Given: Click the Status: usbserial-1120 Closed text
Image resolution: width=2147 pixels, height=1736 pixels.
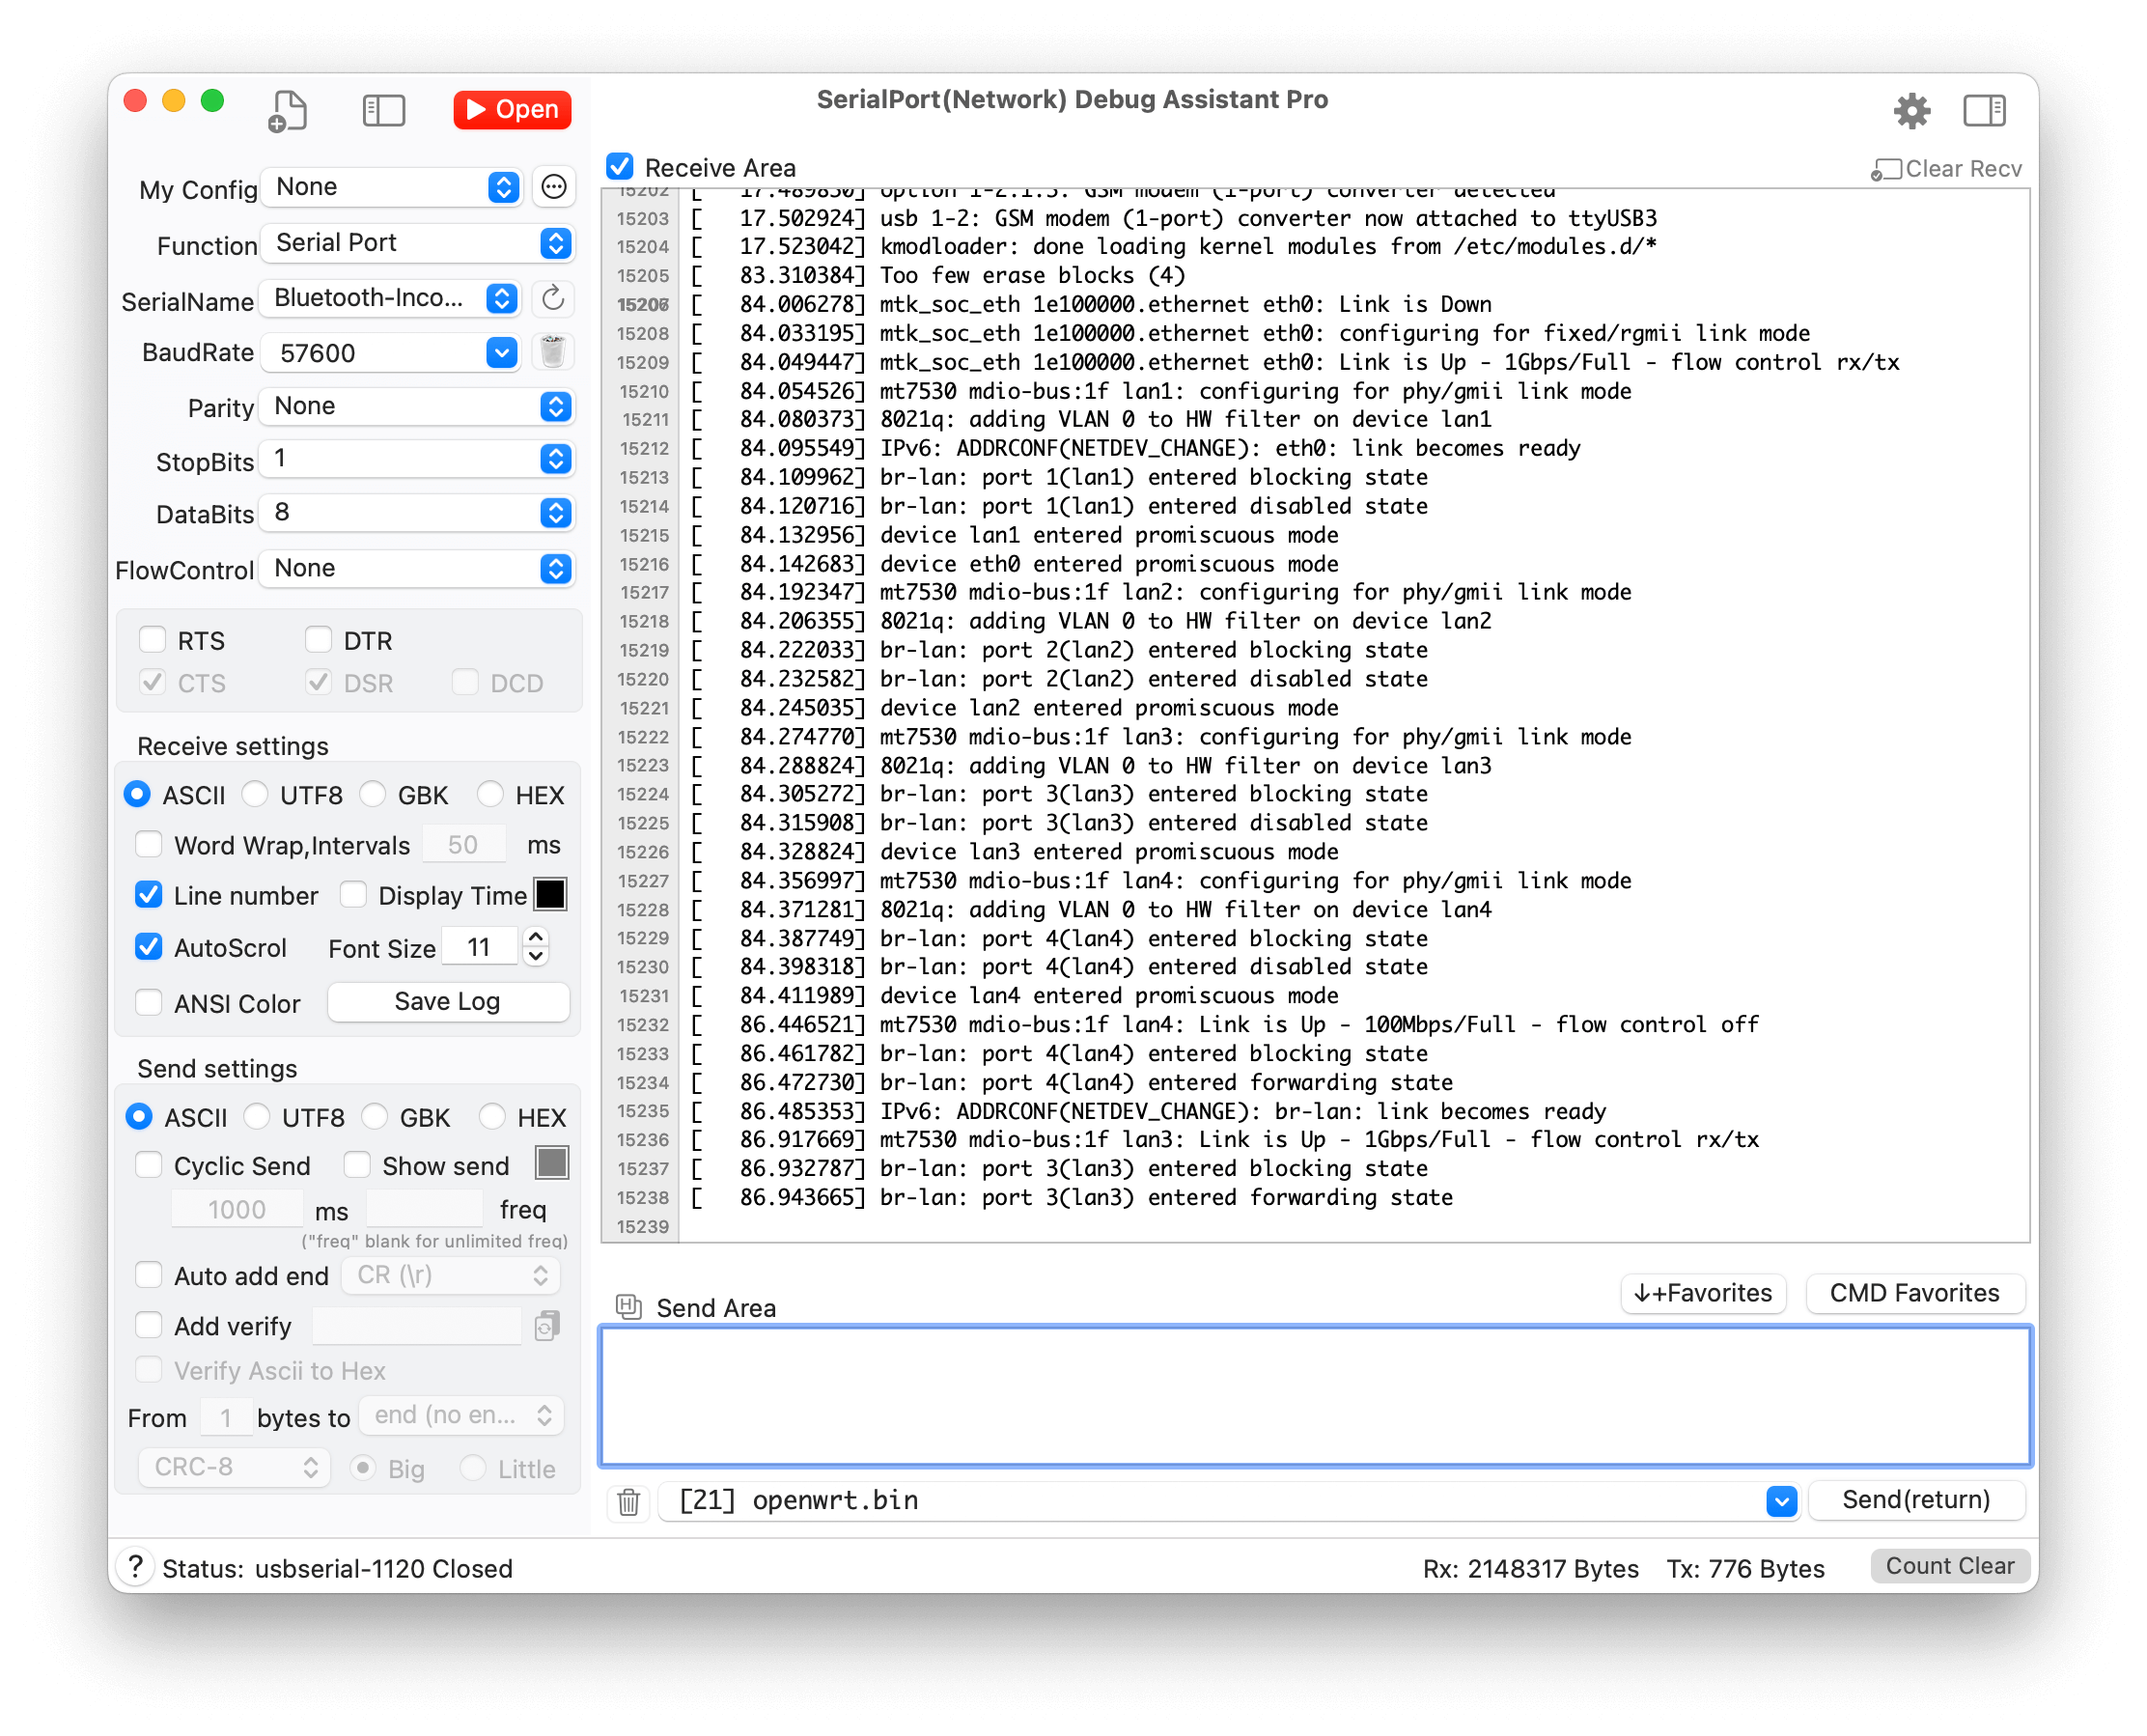Looking at the screenshot, I should click(x=337, y=1568).
